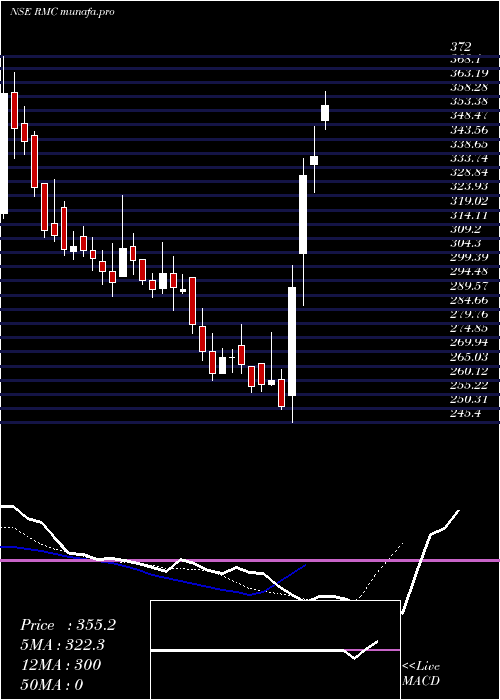Click the 348.47 price axis label
The height and width of the screenshot is (700, 500).
(x=469, y=116)
